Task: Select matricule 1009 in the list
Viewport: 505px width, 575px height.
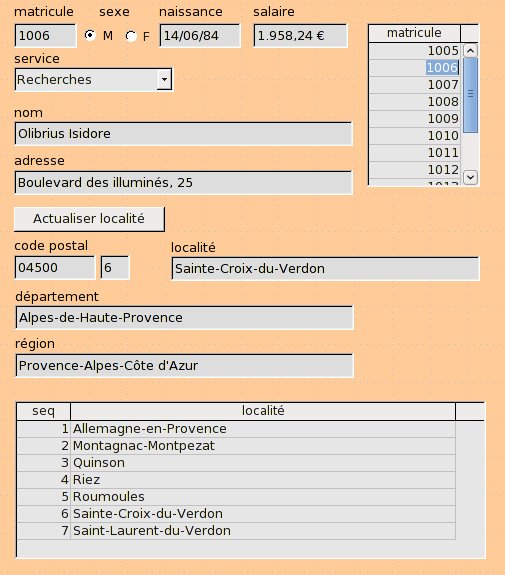Action: 414,119
